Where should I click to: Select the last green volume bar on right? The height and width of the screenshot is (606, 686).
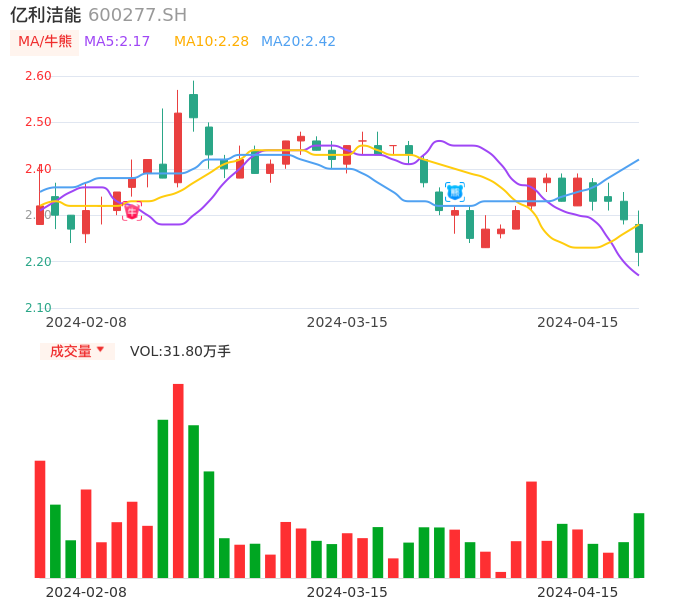(x=639, y=545)
